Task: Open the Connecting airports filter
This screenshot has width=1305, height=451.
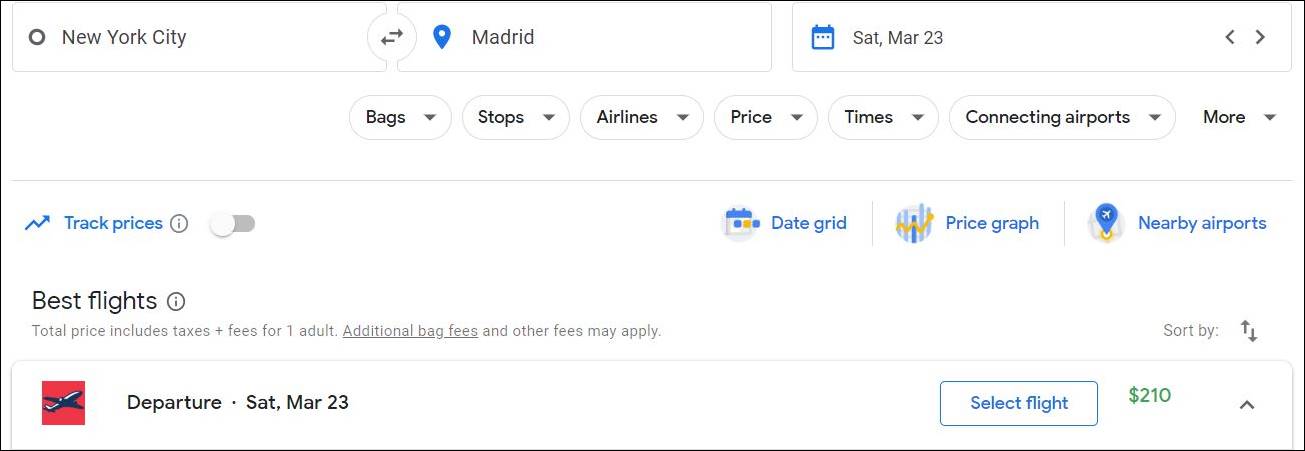Action: [x=1062, y=117]
